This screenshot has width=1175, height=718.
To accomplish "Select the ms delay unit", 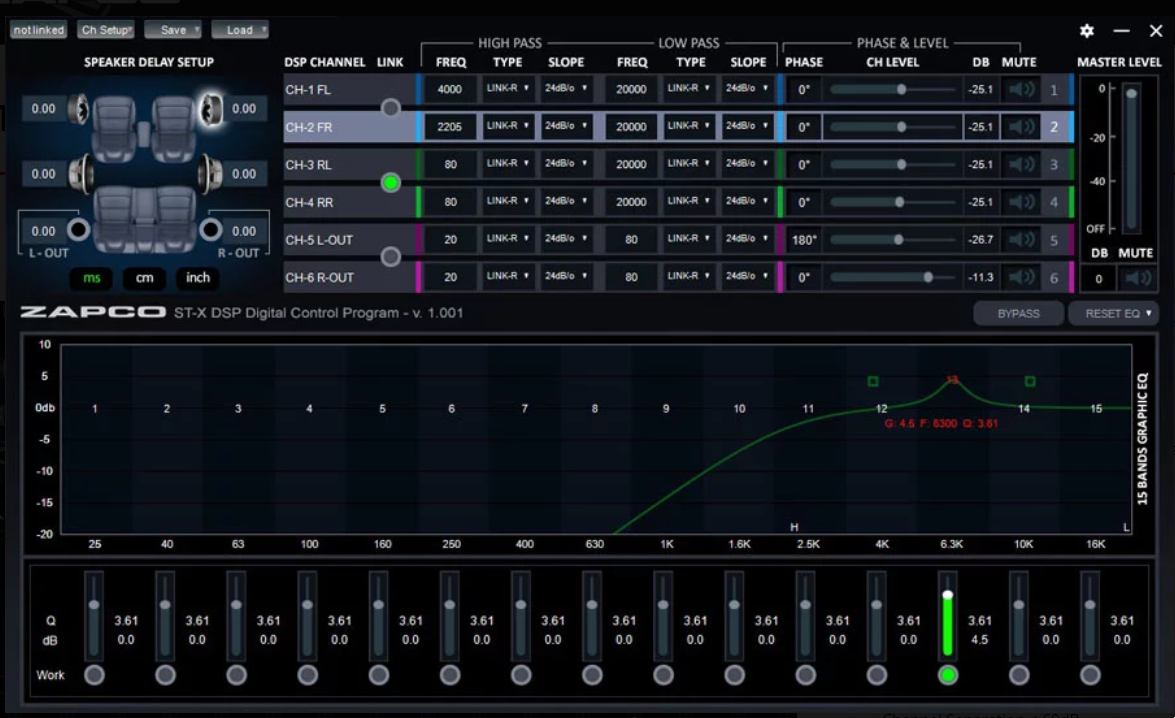I will pos(91,278).
